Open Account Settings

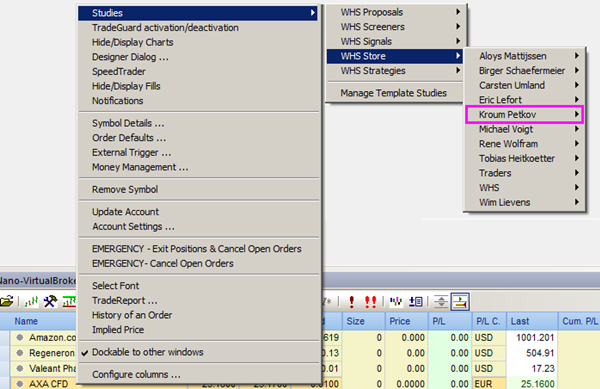(199, 226)
